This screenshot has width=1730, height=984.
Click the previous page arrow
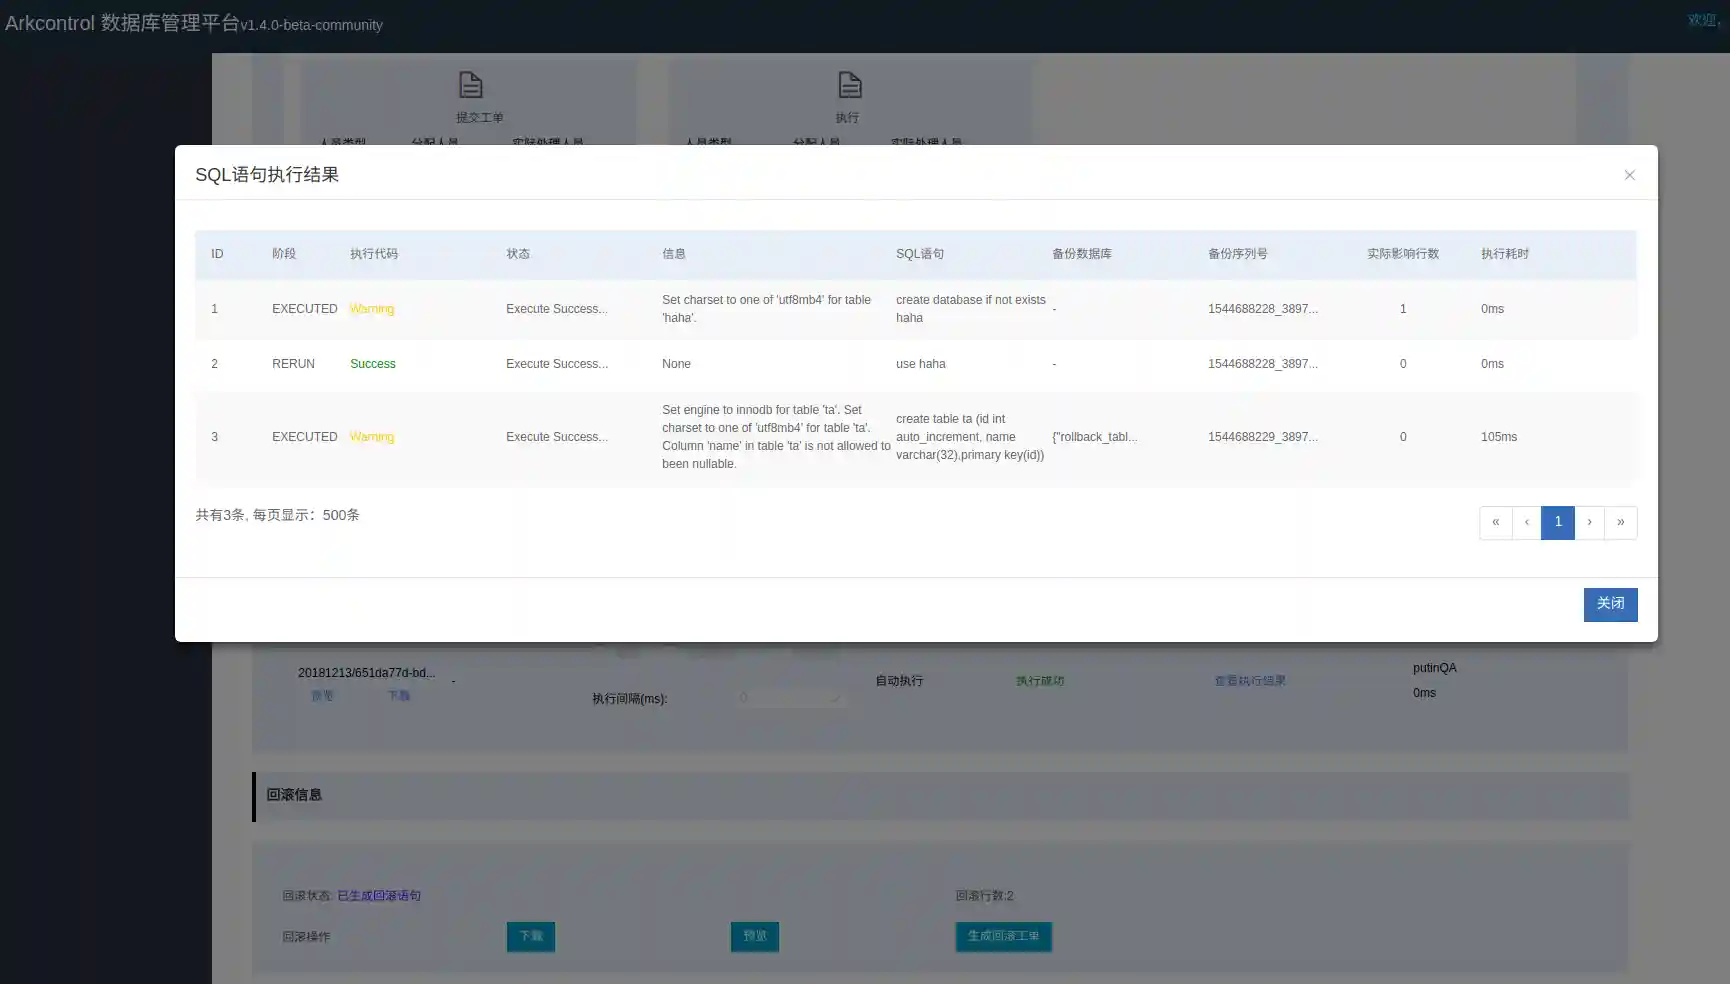point(1526,522)
